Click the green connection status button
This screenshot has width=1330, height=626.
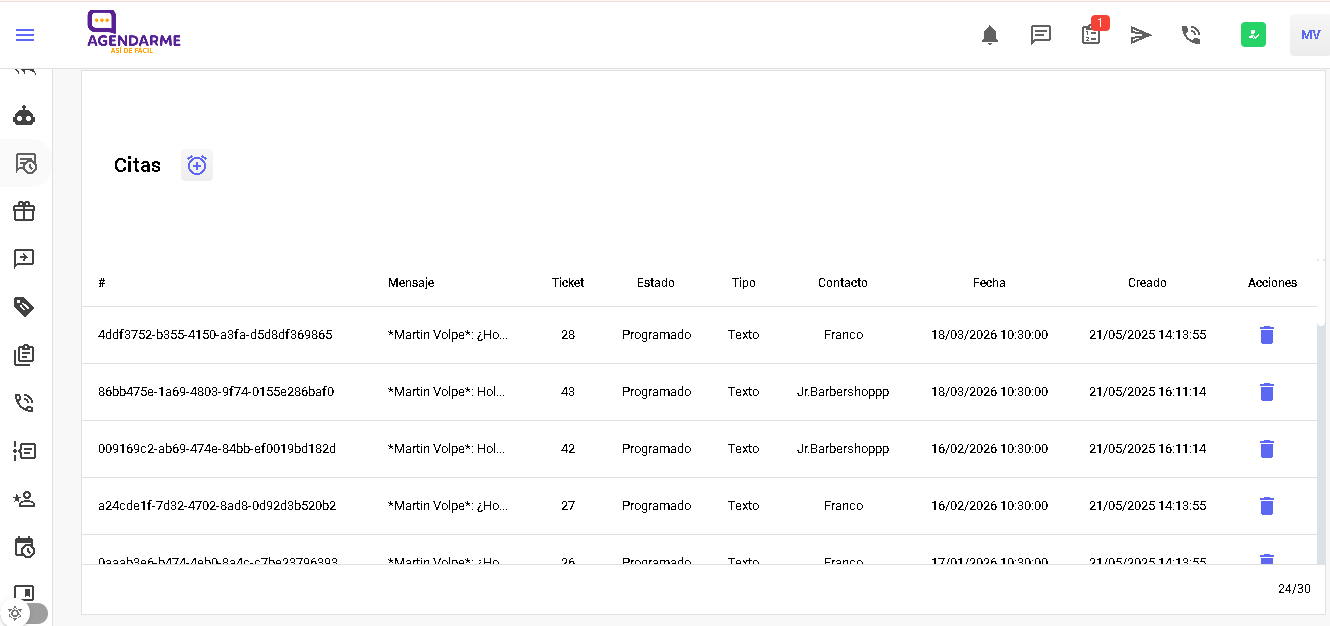click(1254, 35)
